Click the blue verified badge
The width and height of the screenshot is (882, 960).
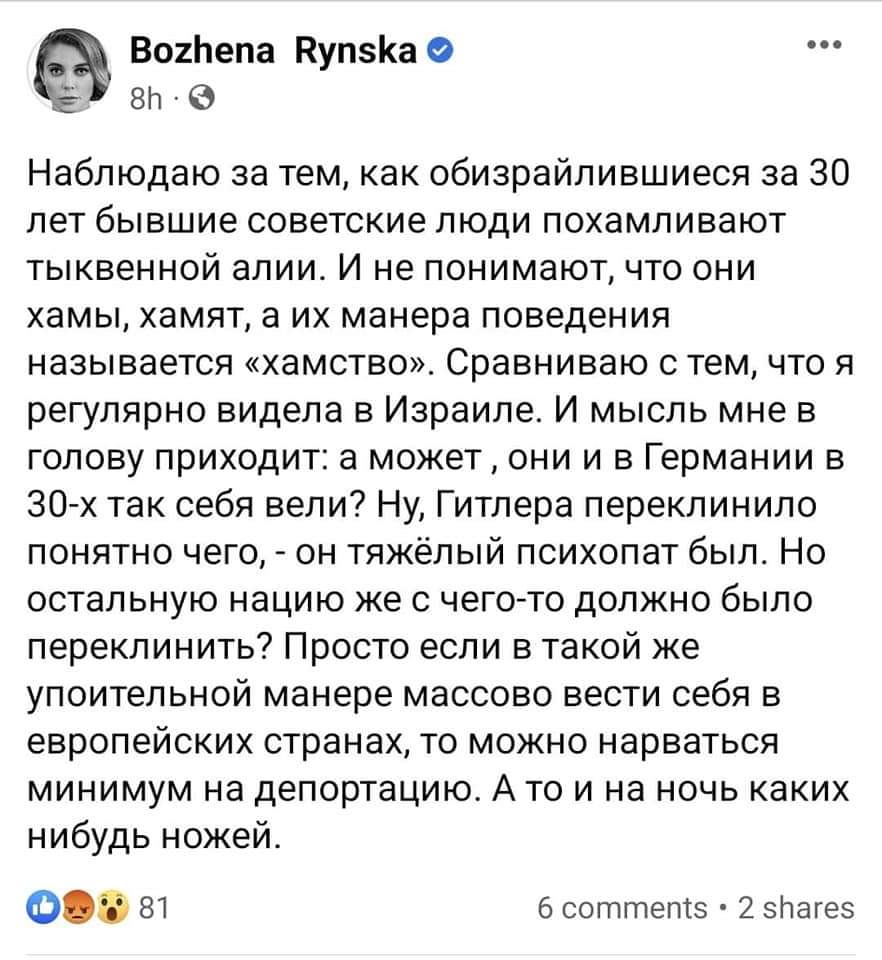coord(439,52)
